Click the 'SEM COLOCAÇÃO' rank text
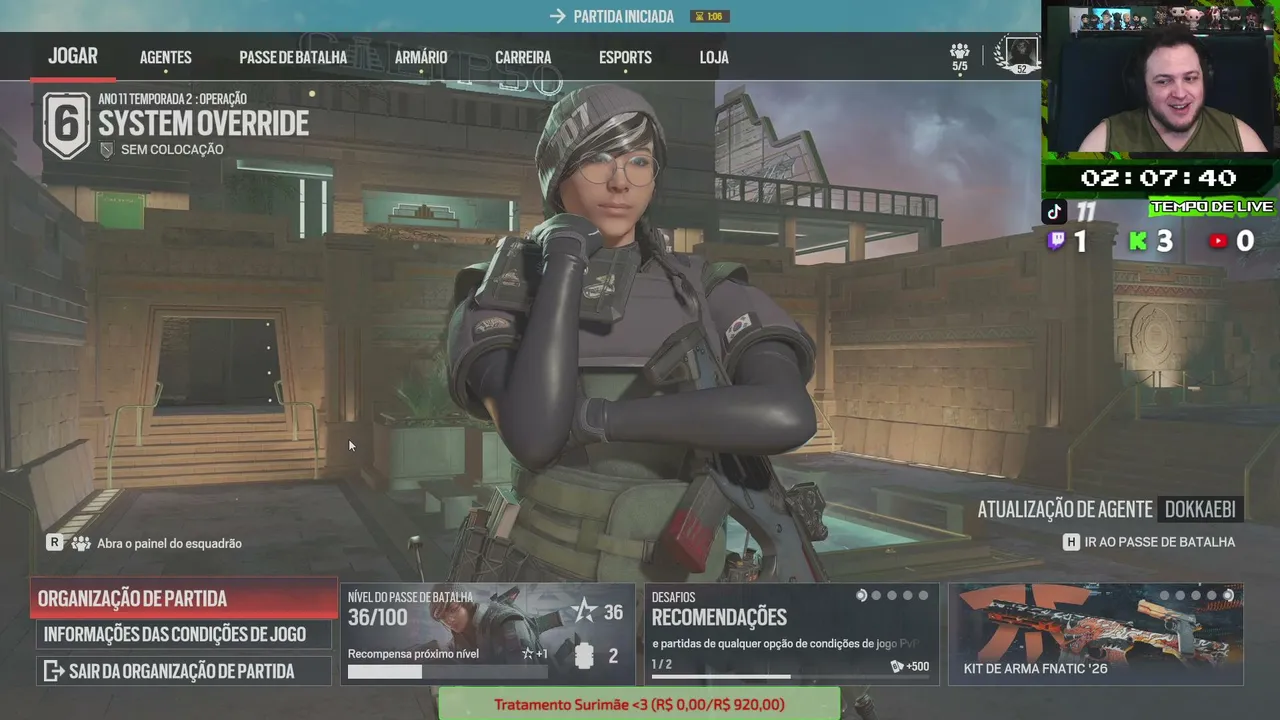Viewport: 1280px width, 720px height. (x=172, y=150)
